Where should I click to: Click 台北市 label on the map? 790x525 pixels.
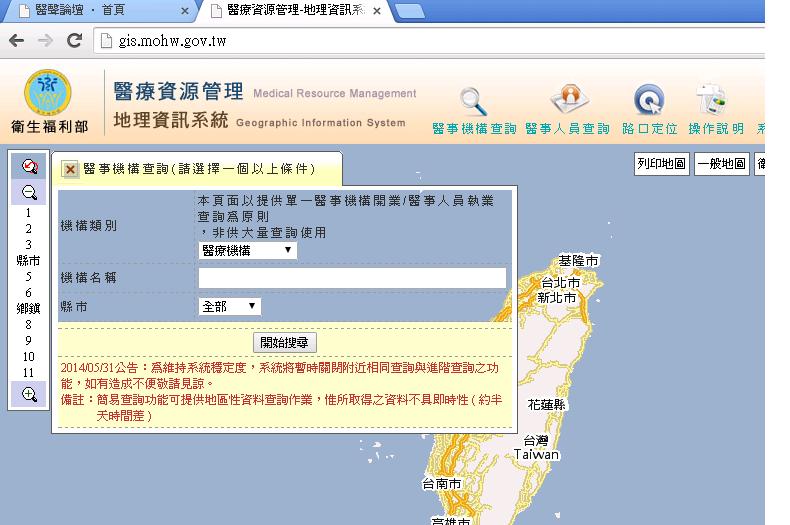click(561, 283)
